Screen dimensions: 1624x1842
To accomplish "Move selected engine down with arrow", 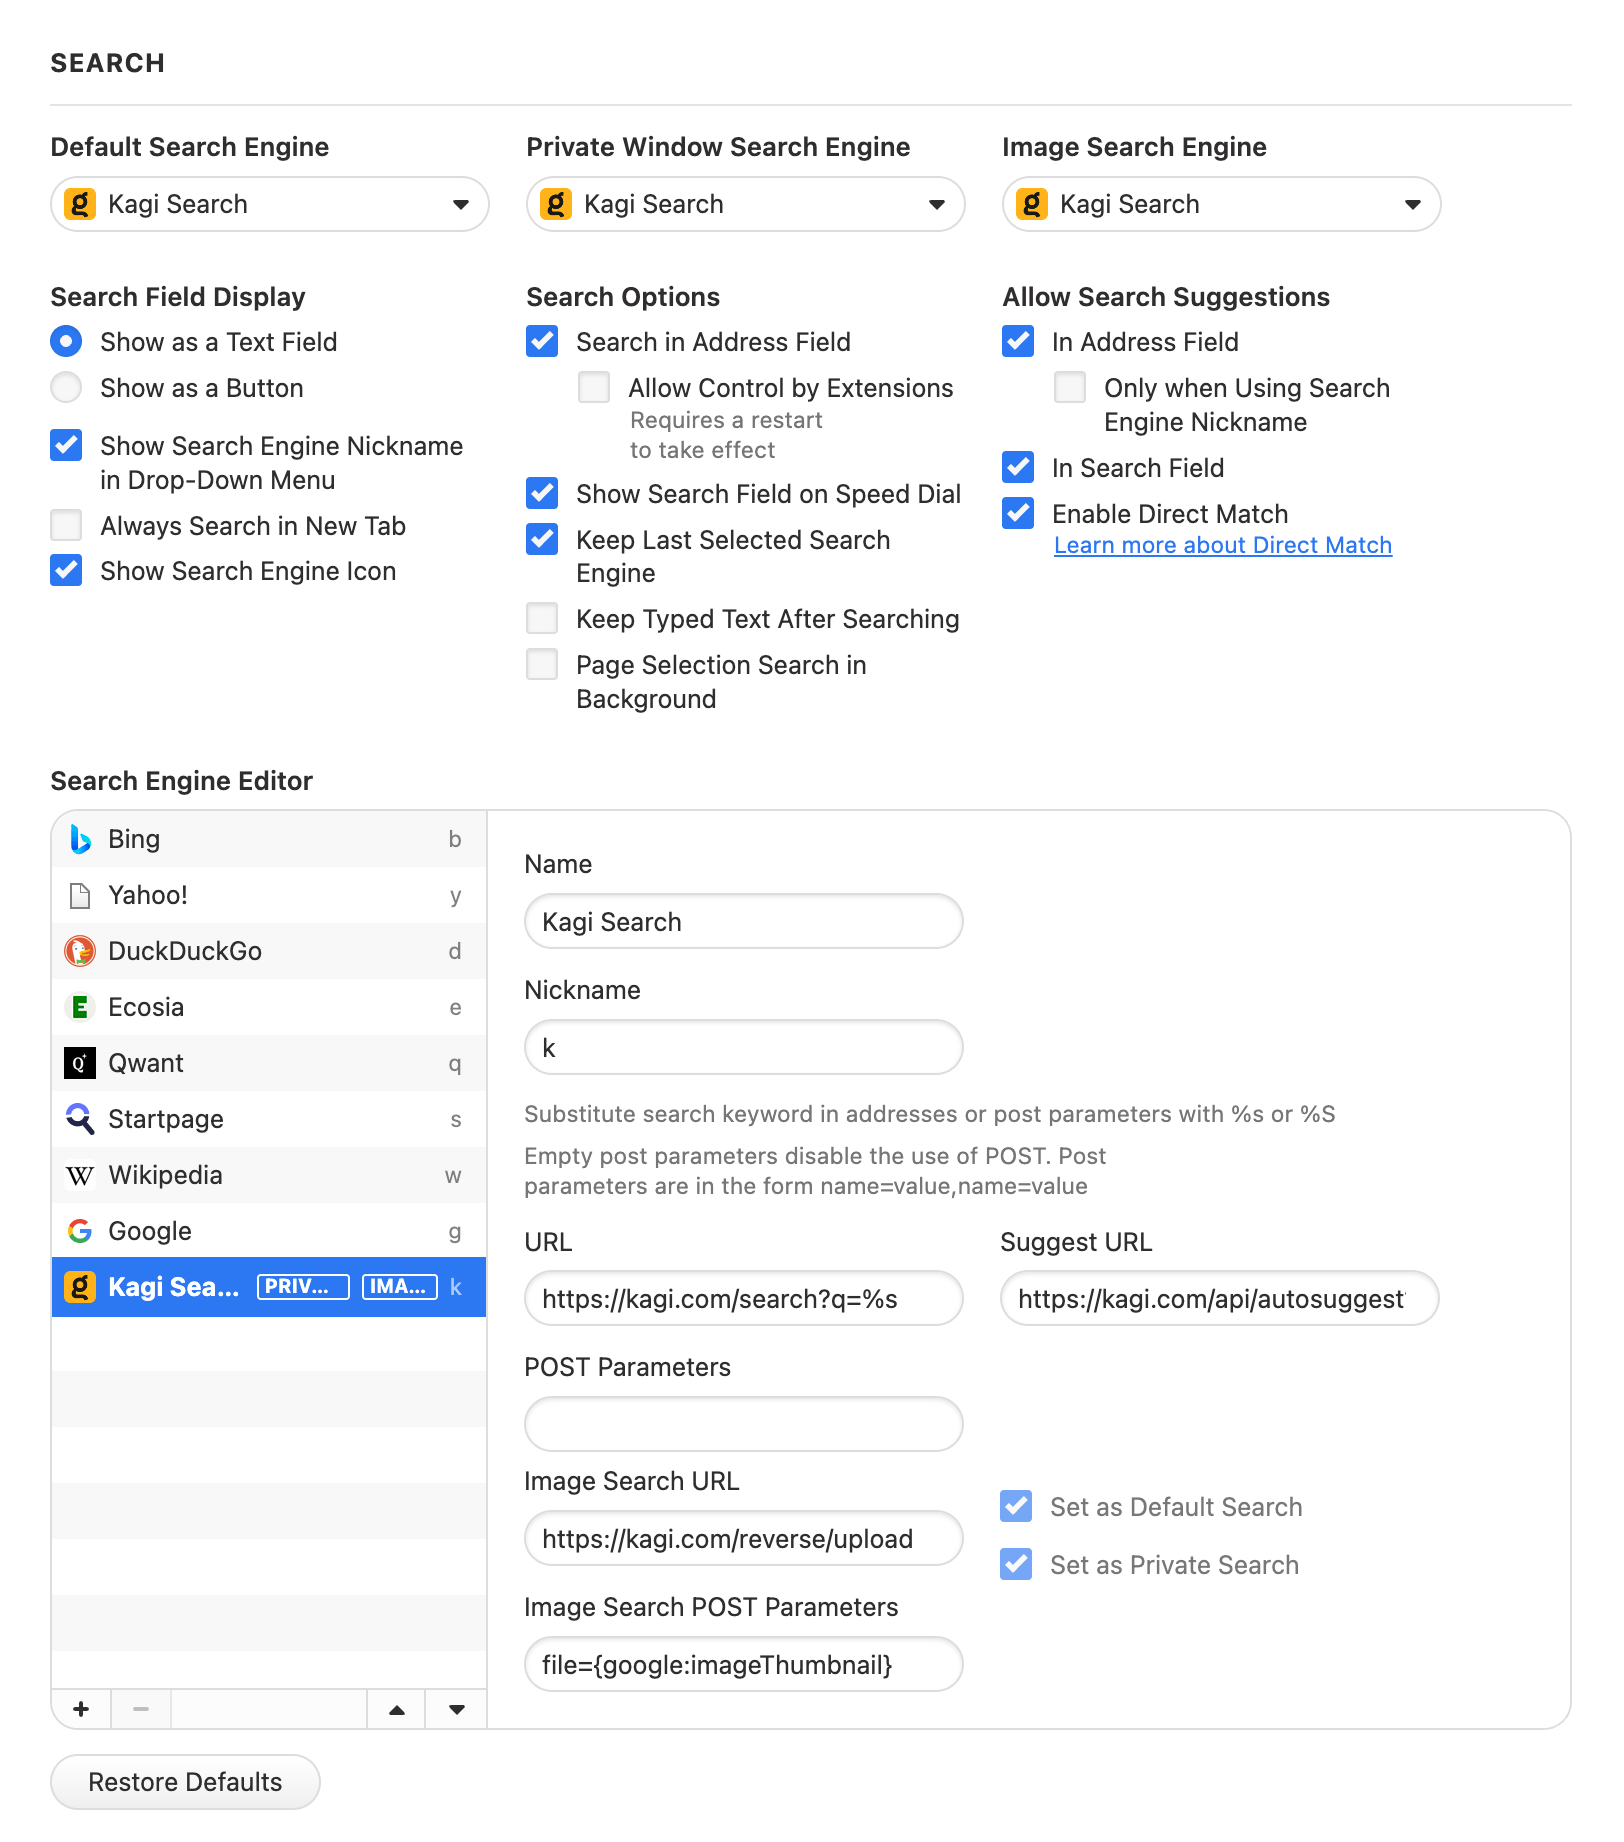I will pos(457,1709).
